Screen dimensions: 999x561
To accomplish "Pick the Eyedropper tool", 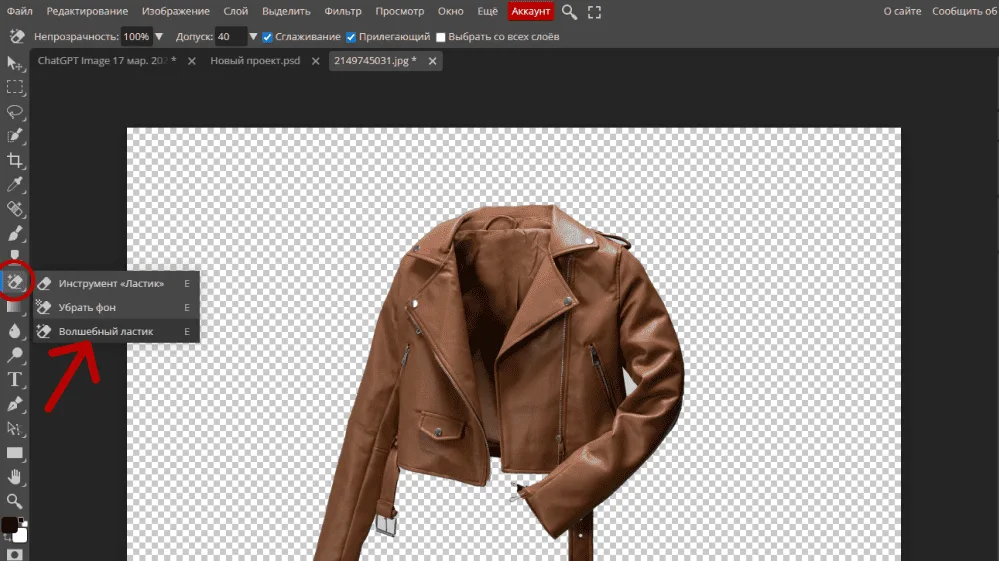I will [x=15, y=185].
